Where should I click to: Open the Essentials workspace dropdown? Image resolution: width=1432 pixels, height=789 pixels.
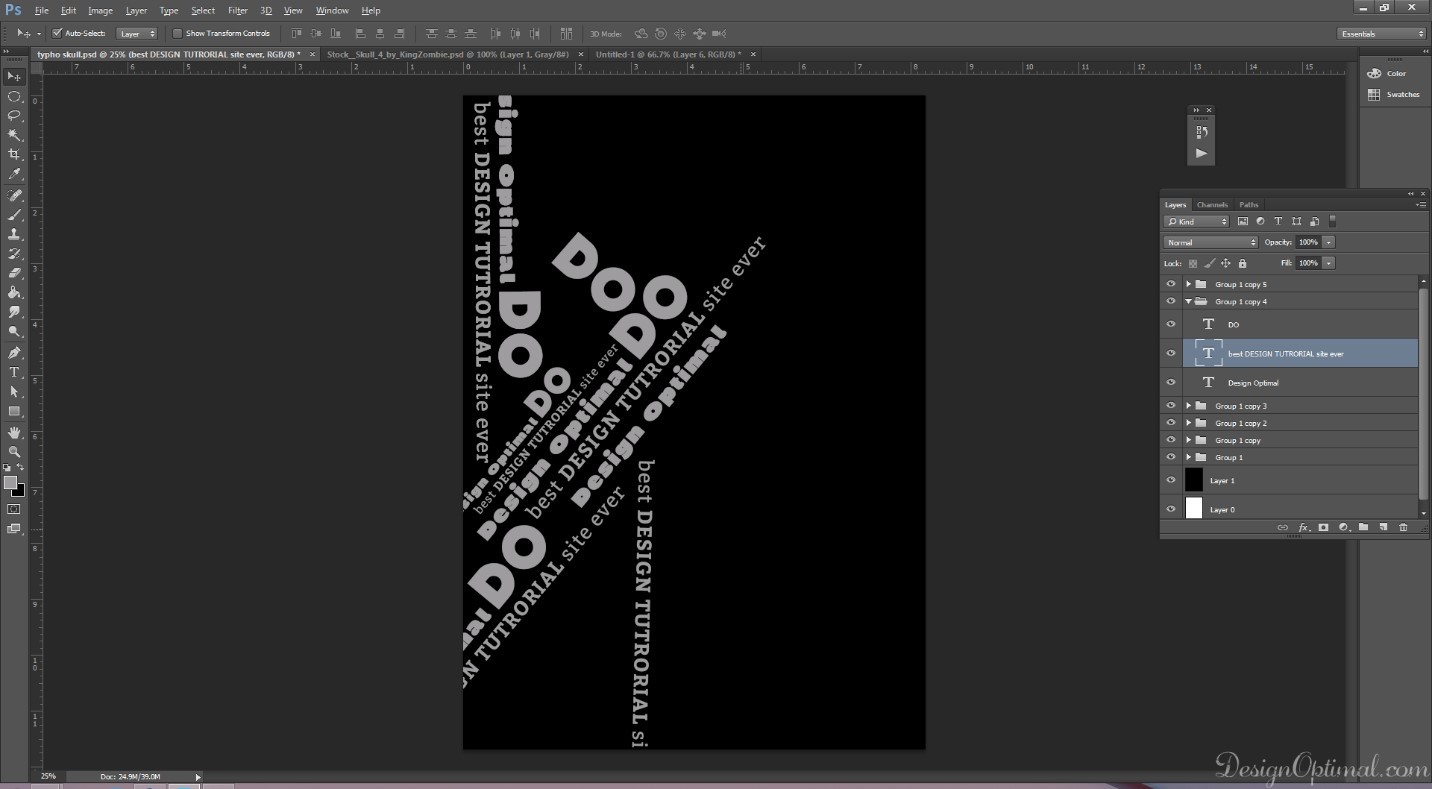[x=1382, y=33]
